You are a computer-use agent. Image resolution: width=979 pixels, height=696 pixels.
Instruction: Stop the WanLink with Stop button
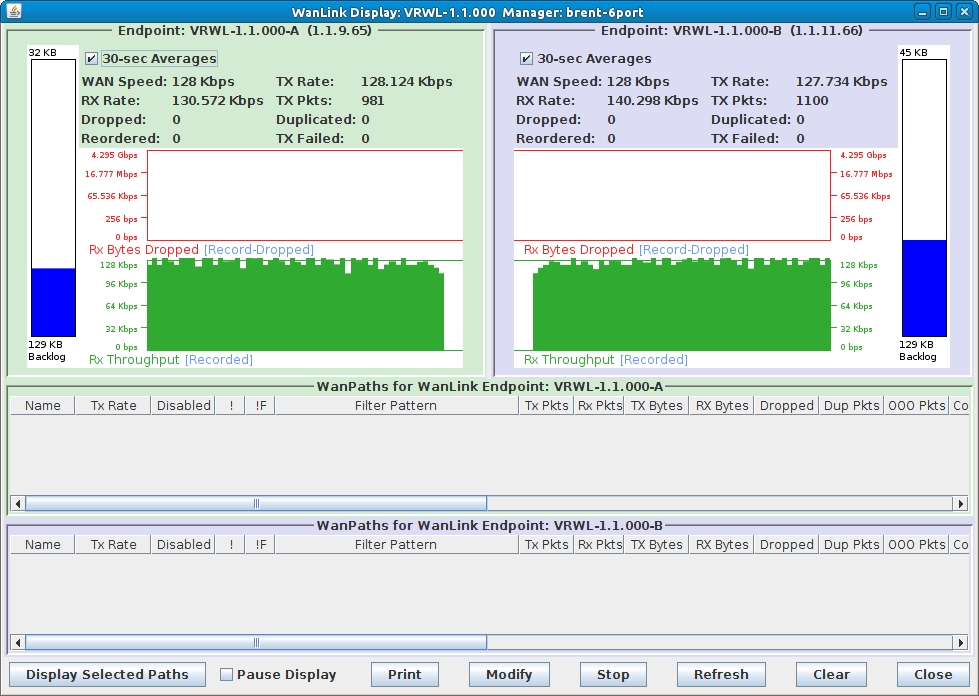tap(613, 674)
